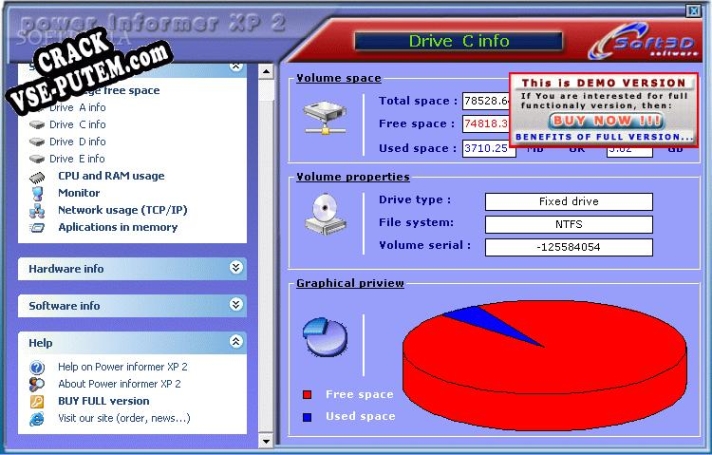The height and width of the screenshot is (455, 712).
Task: Click the CD drive icon in Volume properties
Action: pyautogui.click(x=325, y=214)
